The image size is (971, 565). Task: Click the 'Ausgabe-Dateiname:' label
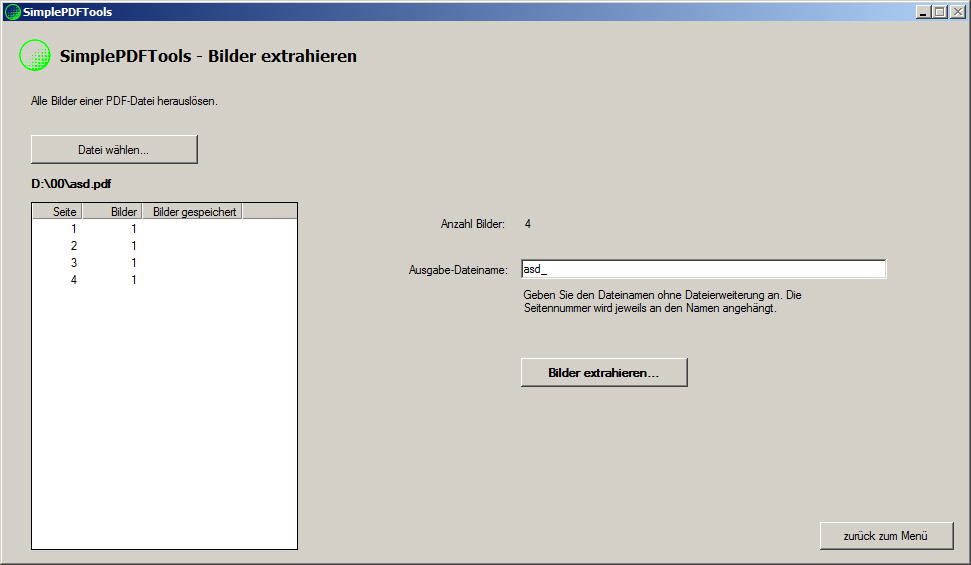point(458,270)
